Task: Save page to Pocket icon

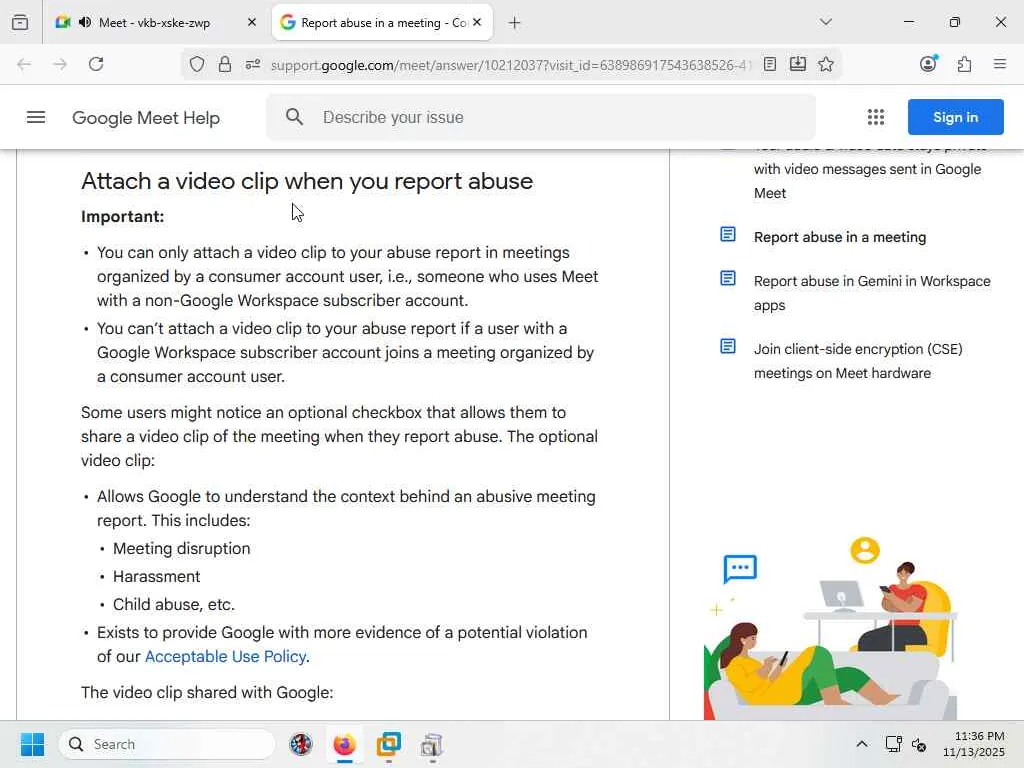Action: click(x=797, y=64)
